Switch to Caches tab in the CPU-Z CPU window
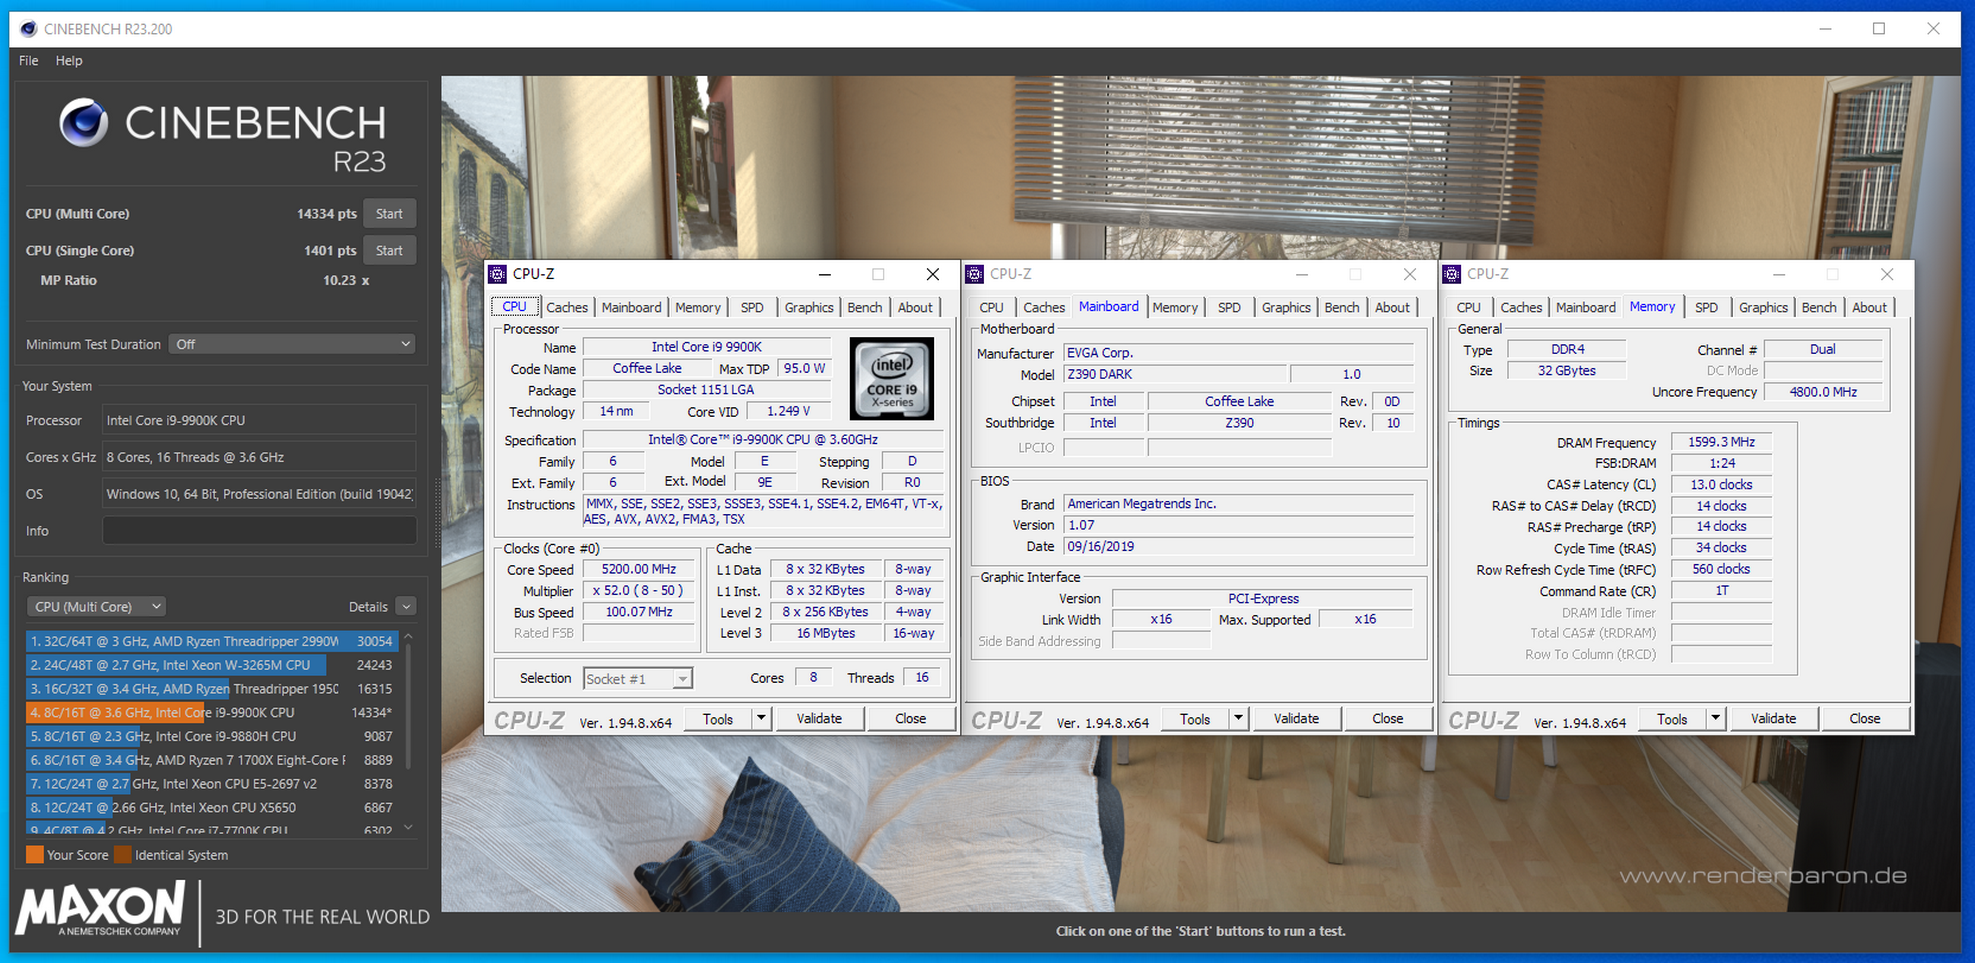This screenshot has height=963, width=1975. pos(567,308)
